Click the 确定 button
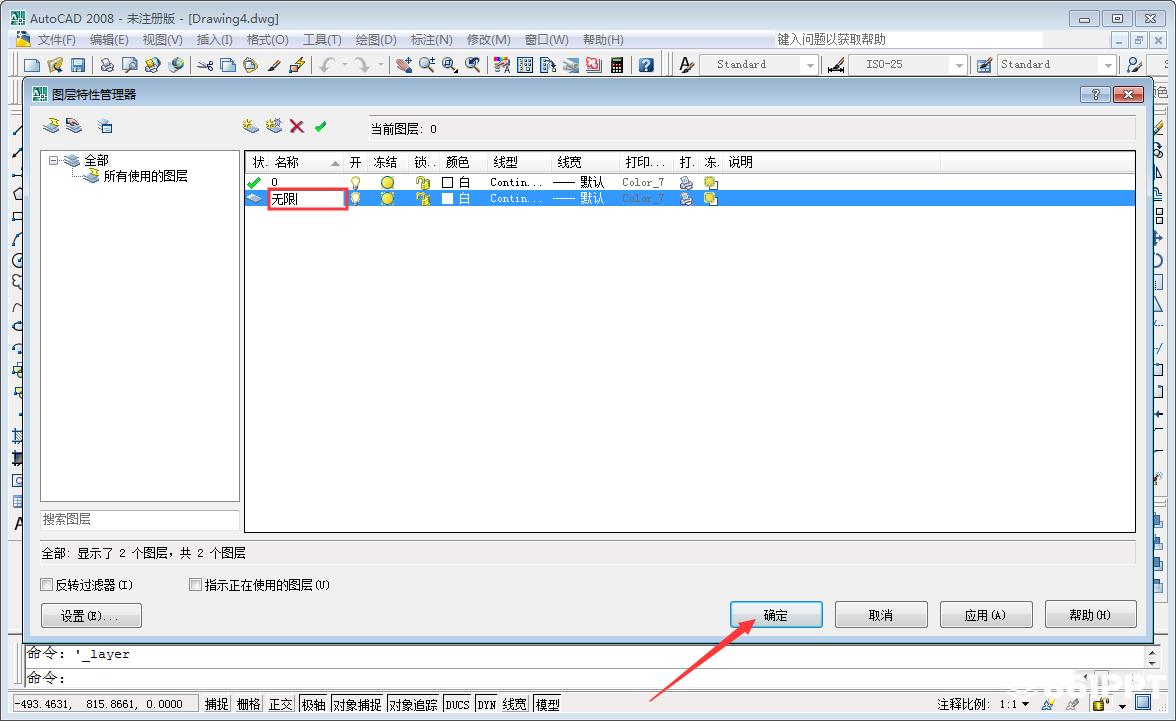This screenshot has height=721, width=1176. (776, 615)
